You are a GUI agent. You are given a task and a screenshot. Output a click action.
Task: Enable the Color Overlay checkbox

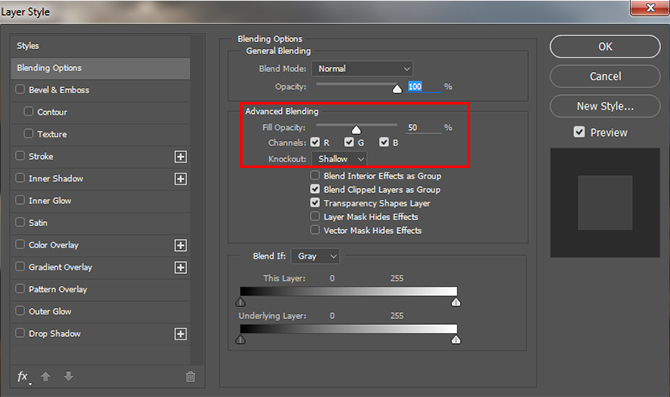click(x=20, y=244)
